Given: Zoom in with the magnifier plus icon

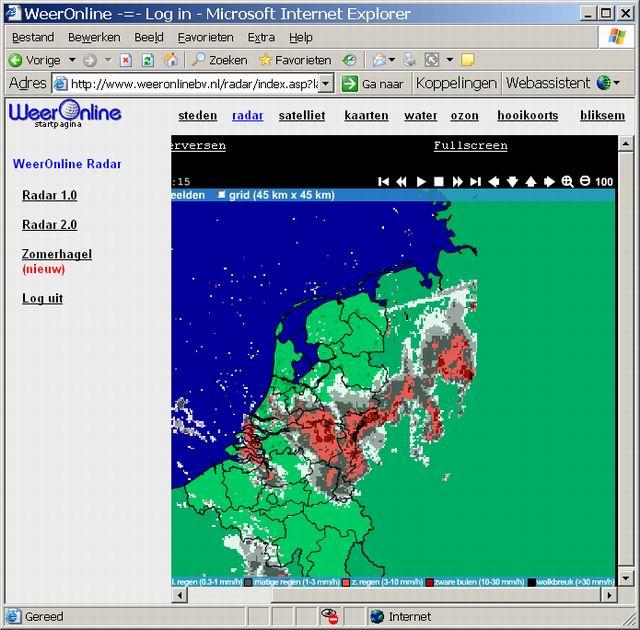Looking at the screenshot, I should tap(567, 182).
